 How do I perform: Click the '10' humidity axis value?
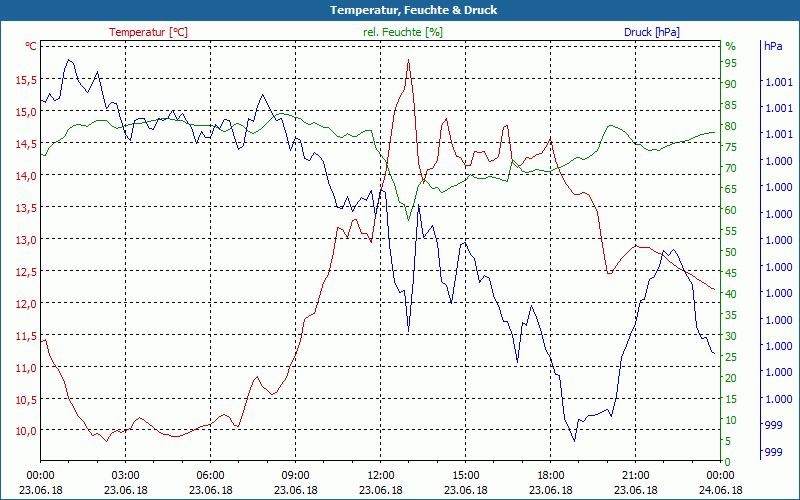[x=731, y=420]
